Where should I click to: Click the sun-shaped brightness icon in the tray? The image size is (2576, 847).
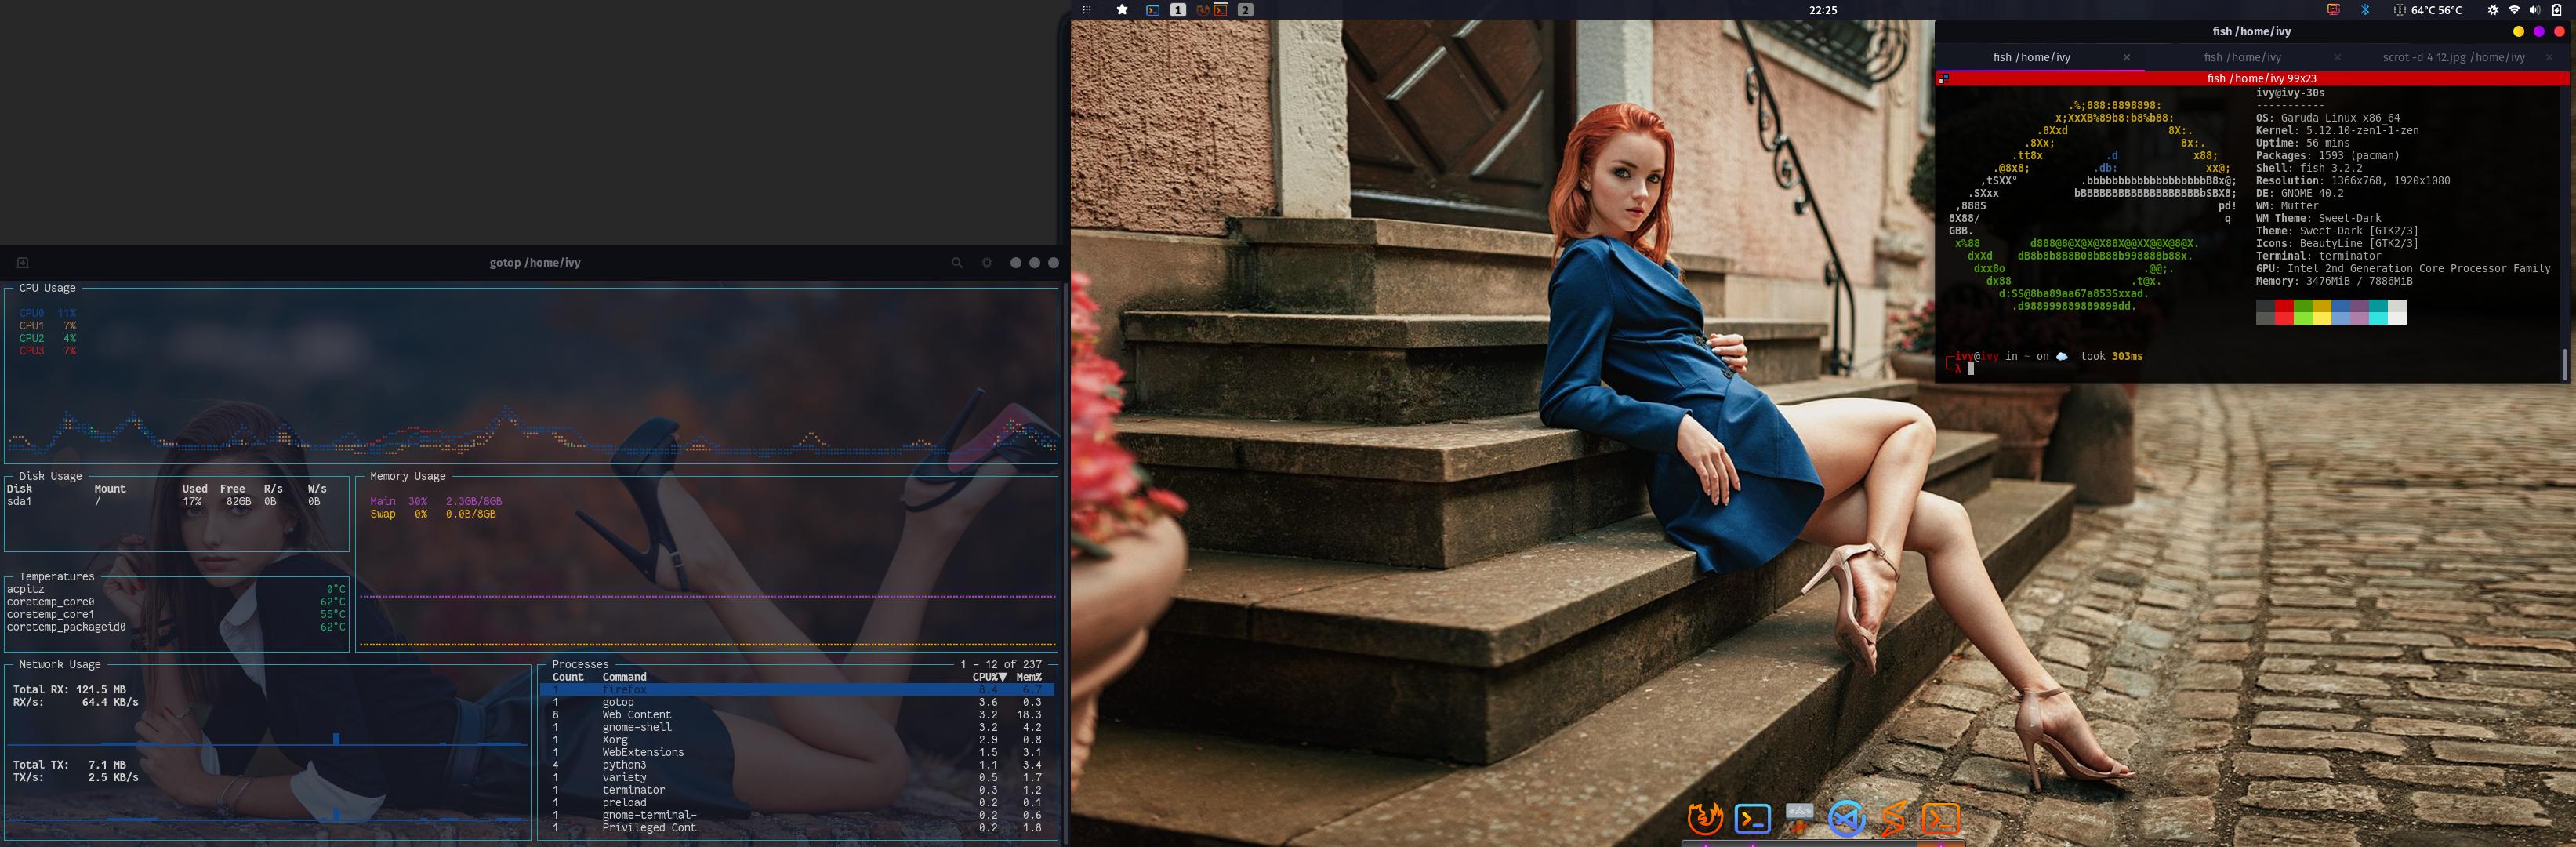2493,10
